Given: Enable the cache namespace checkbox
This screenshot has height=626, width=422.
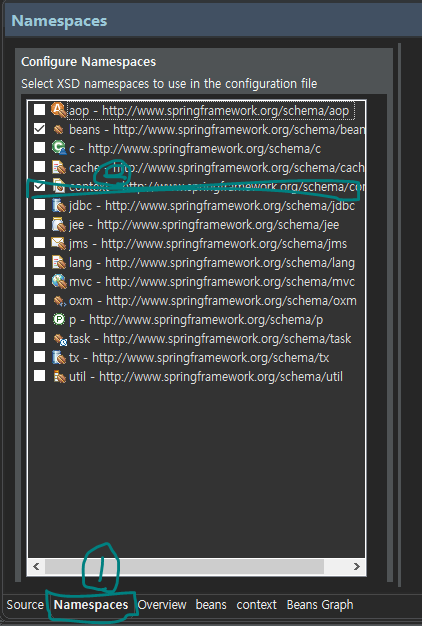Looking at the screenshot, I should (39, 166).
